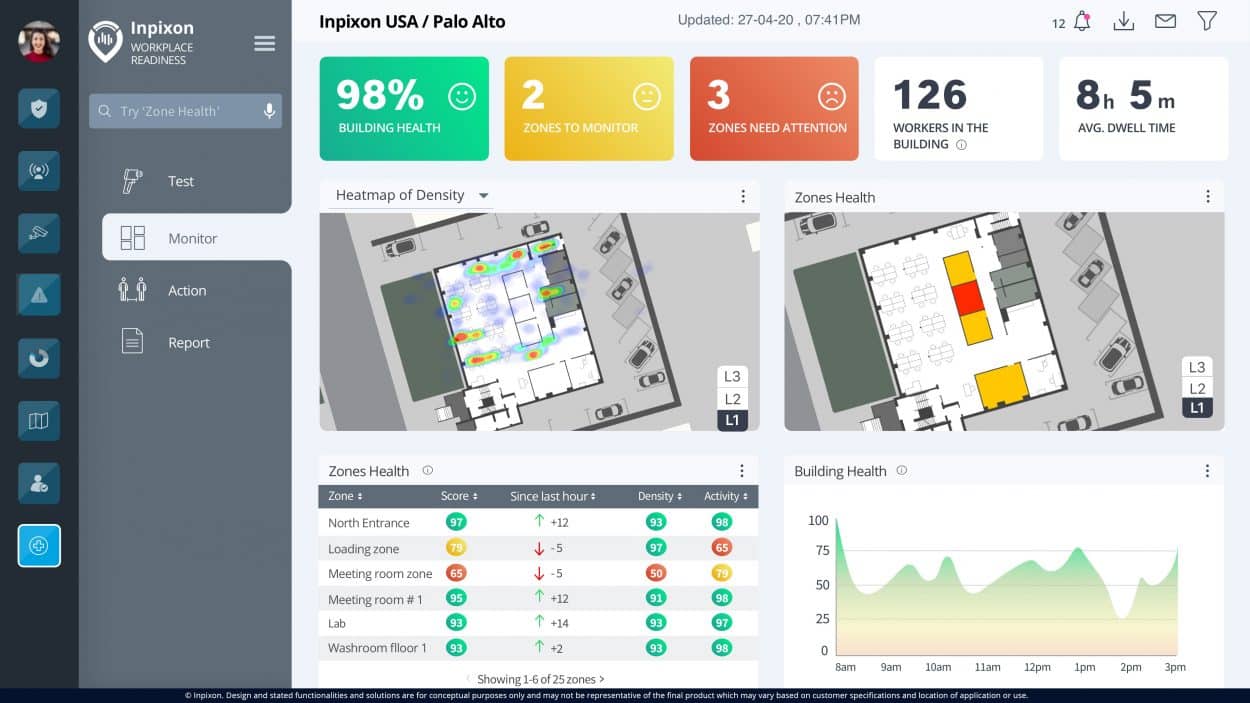
Task: Click Meeting room zone score badge 65
Action: point(456,573)
